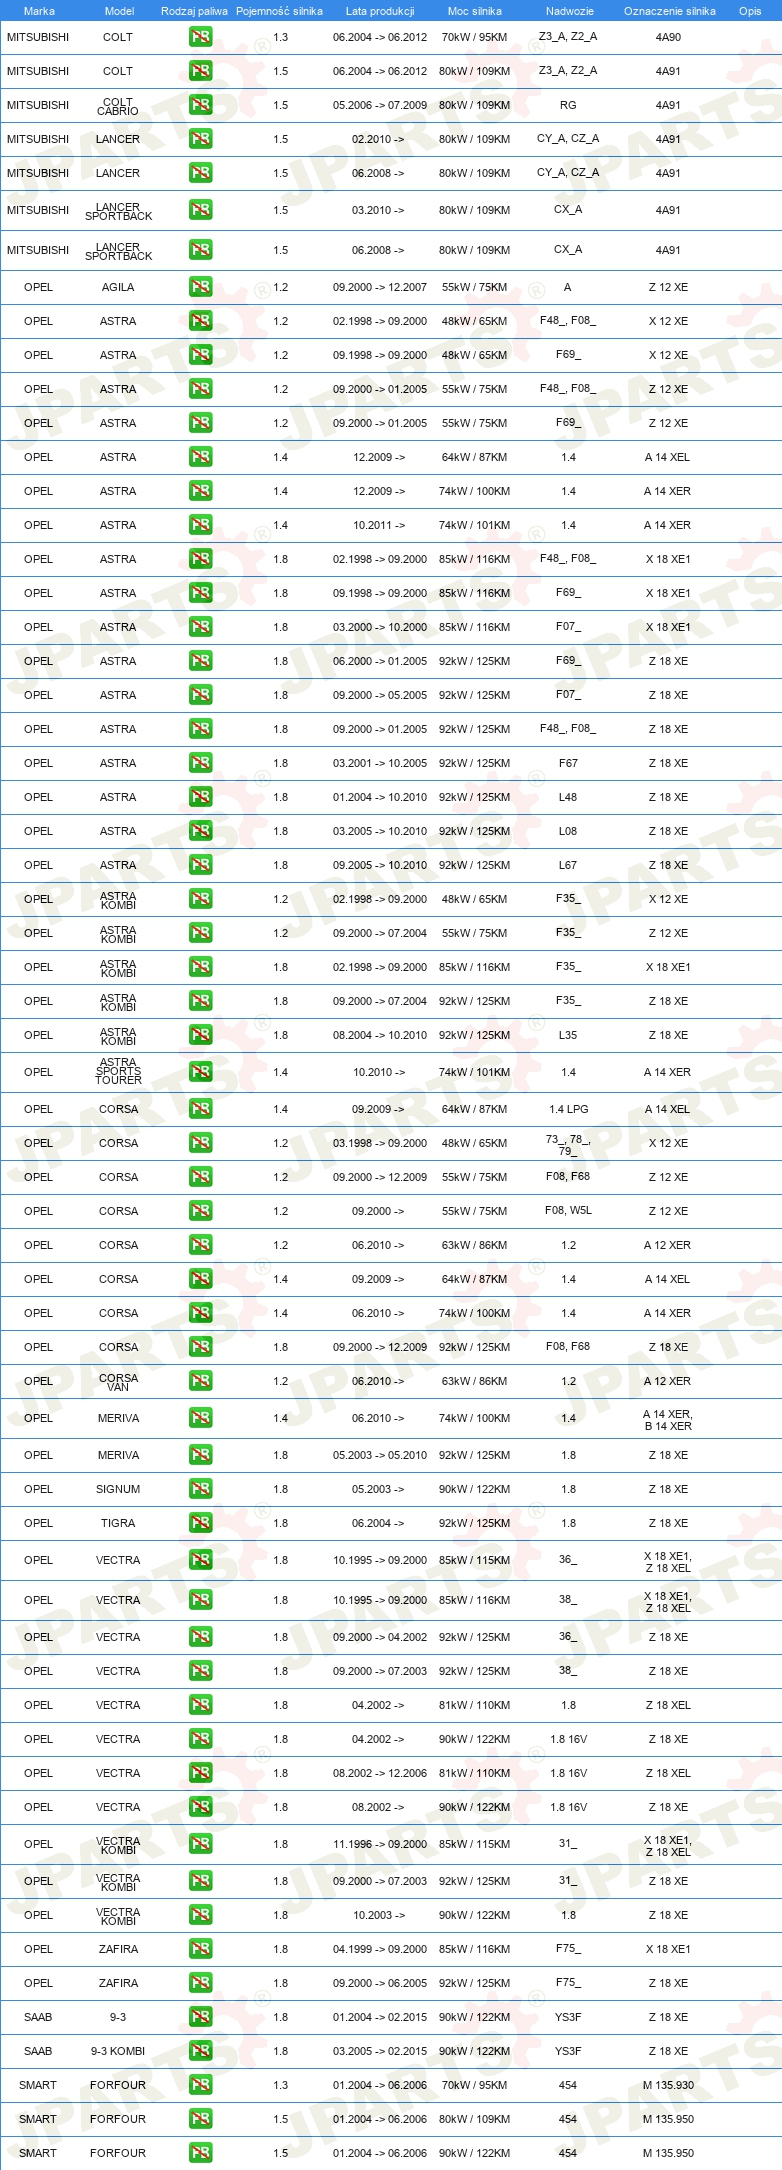Screen dimensions: 782x2170
Task: Select the 'A 14 XER, B 14 XER' cell
Action: (668, 1420)
